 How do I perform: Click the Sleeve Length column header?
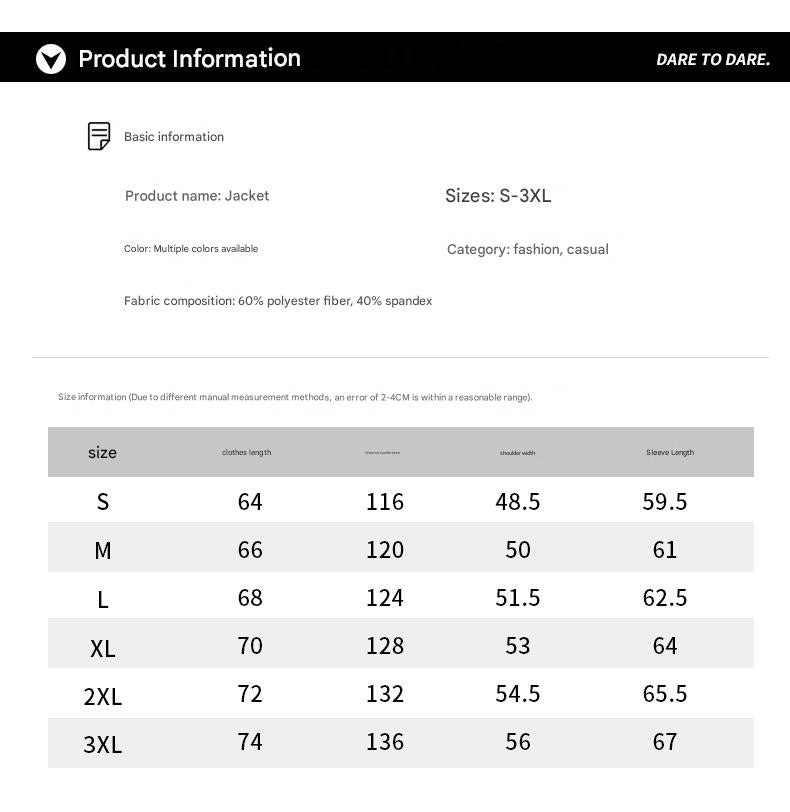pos(669,453)
